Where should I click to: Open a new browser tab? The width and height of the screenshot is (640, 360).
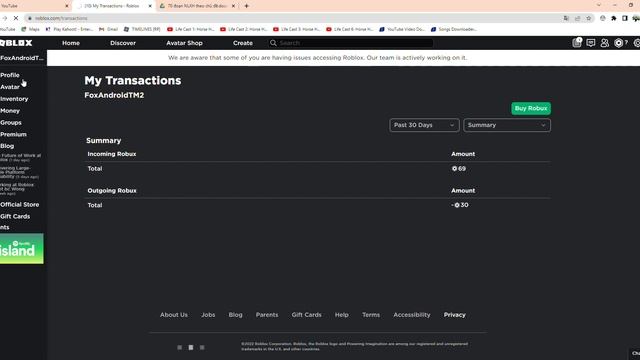[247, 6]
